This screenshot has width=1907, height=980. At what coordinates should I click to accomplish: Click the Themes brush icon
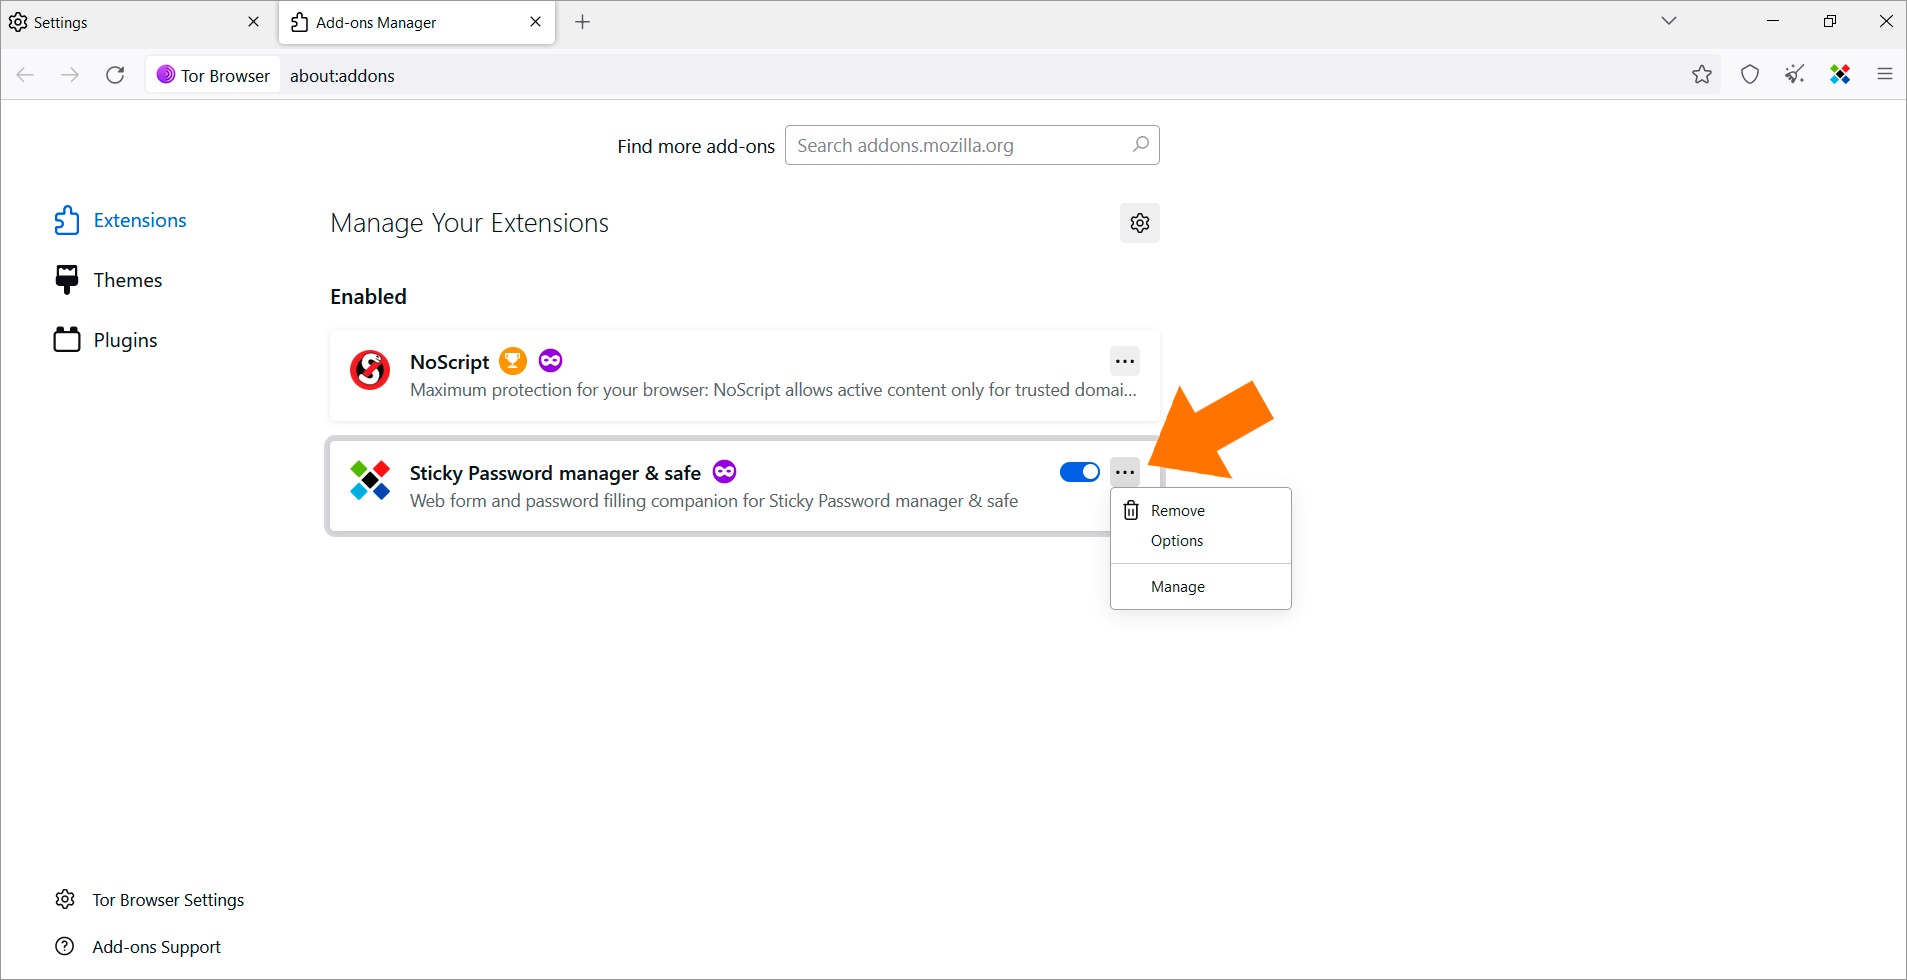(x=67, y=280)
